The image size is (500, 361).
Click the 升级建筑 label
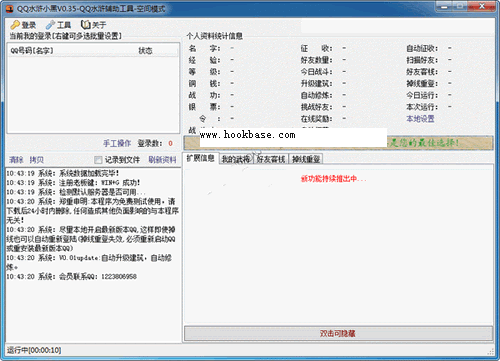pyautogui.click(x=317, y=84)
